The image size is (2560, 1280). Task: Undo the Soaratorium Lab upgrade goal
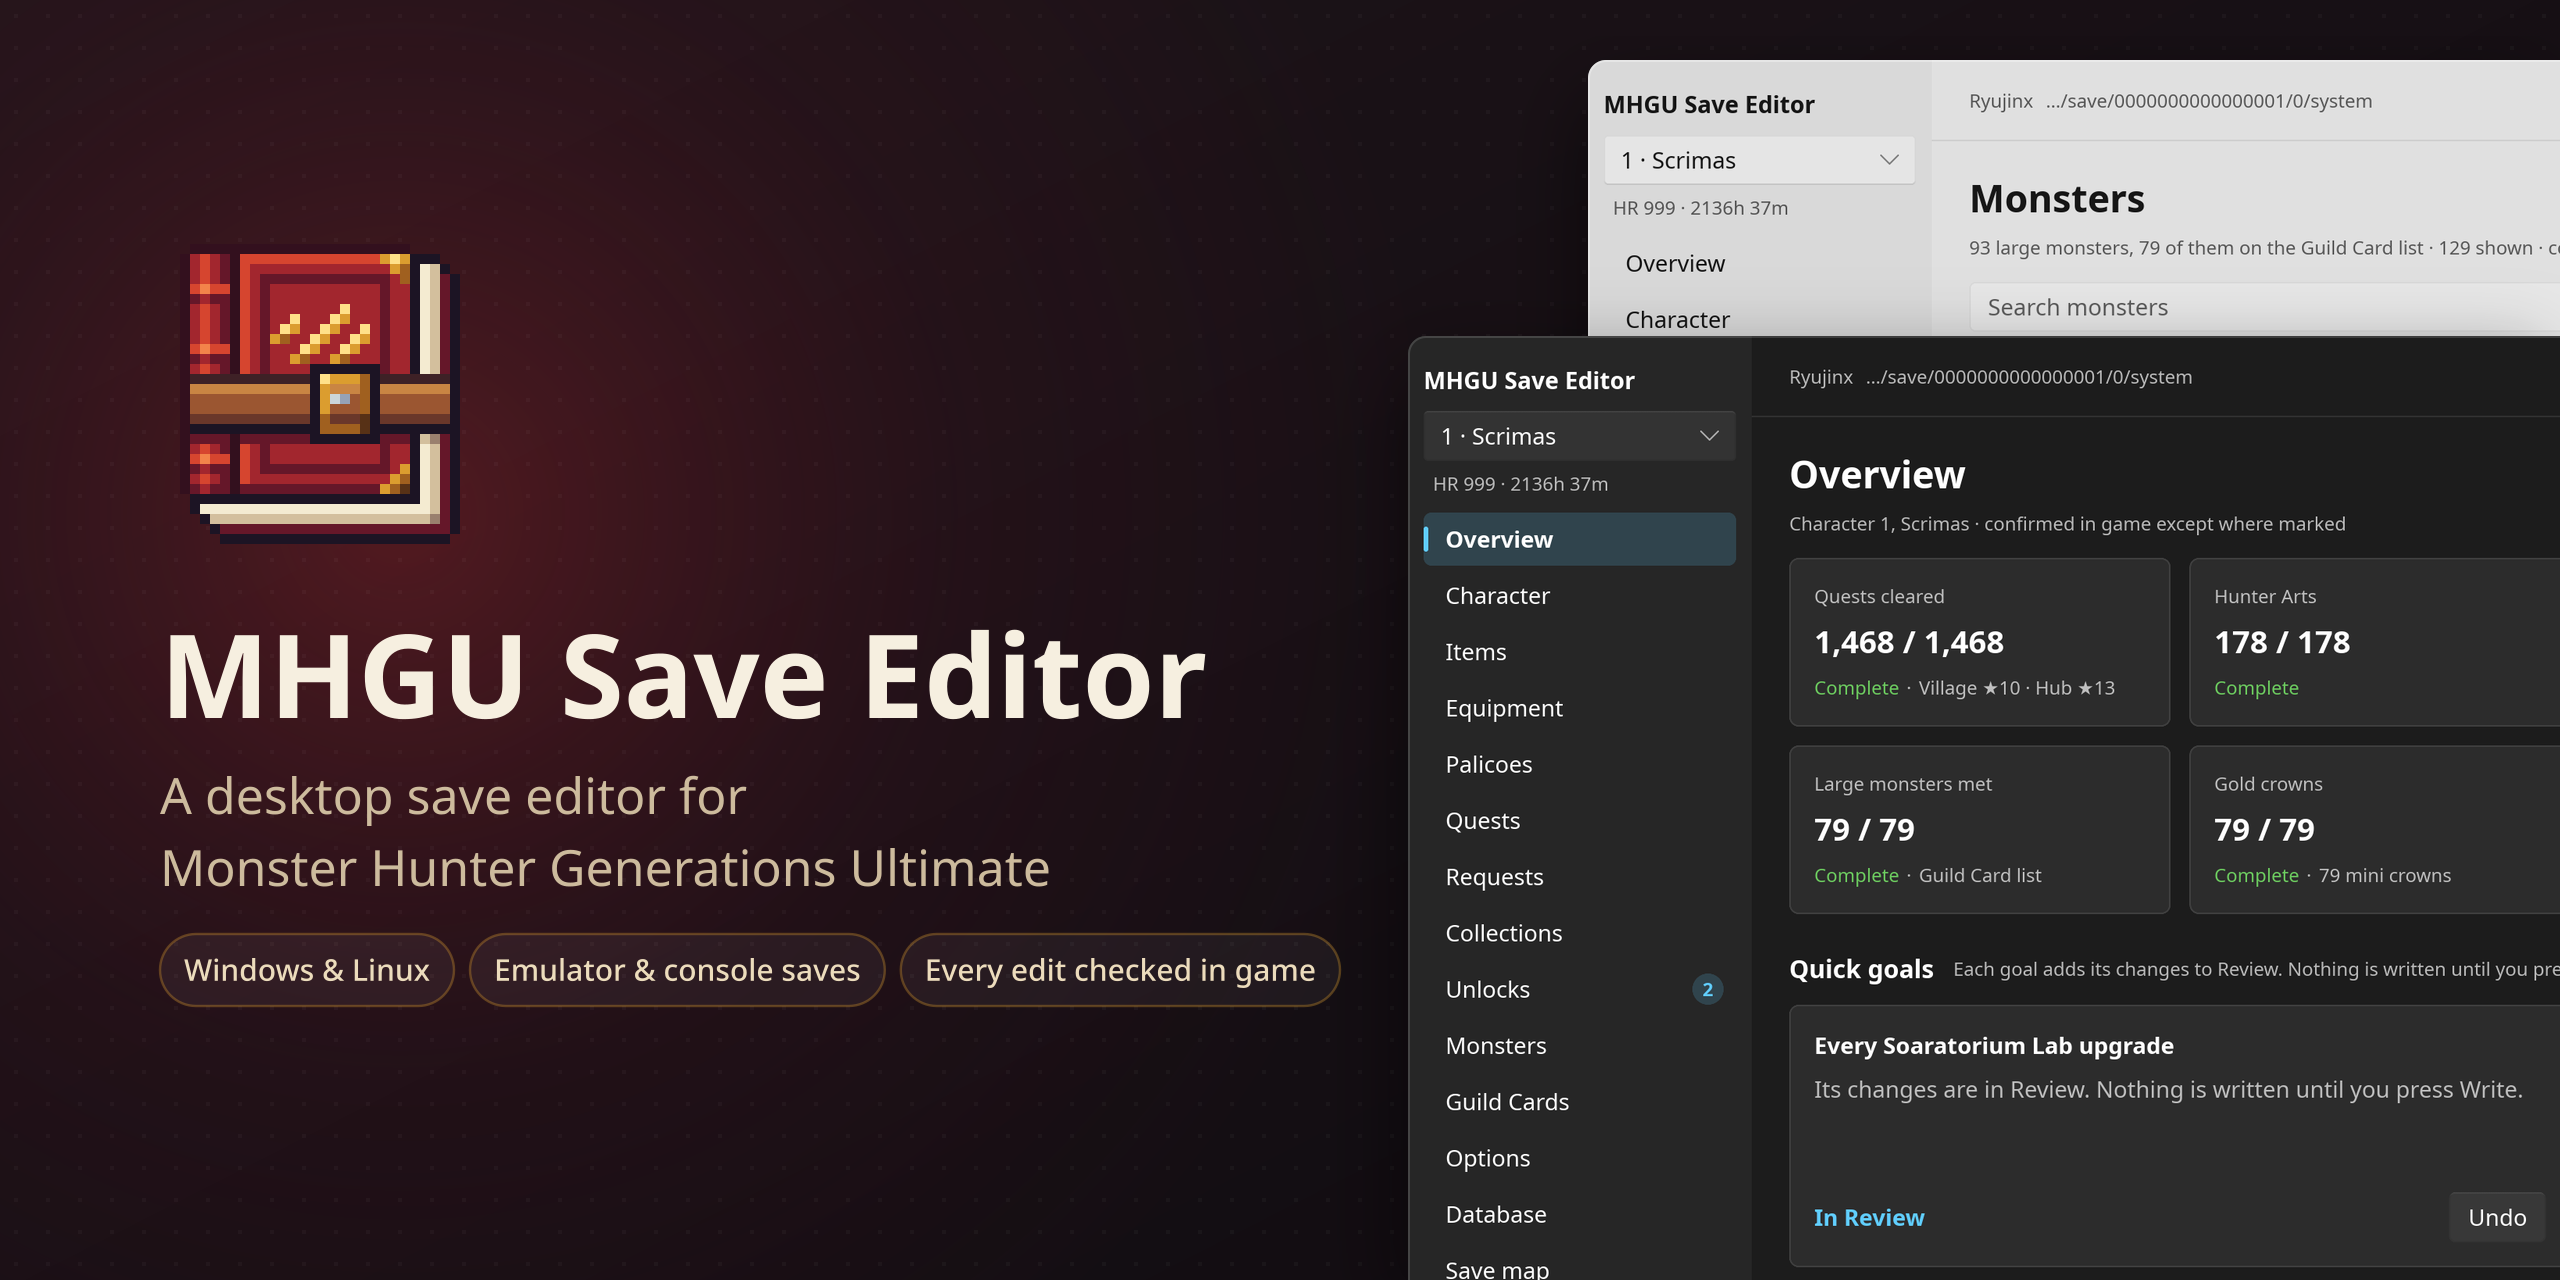pyautogui.click(x=2497, y=1217)
